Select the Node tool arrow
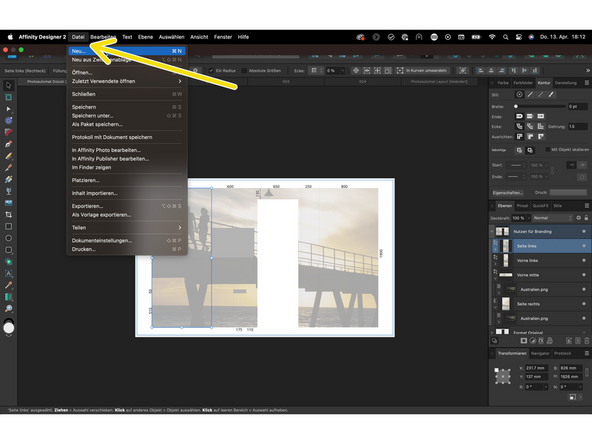The height and width of the screenshot is (444, 592). pyautogui.click(x=8, y=109)
